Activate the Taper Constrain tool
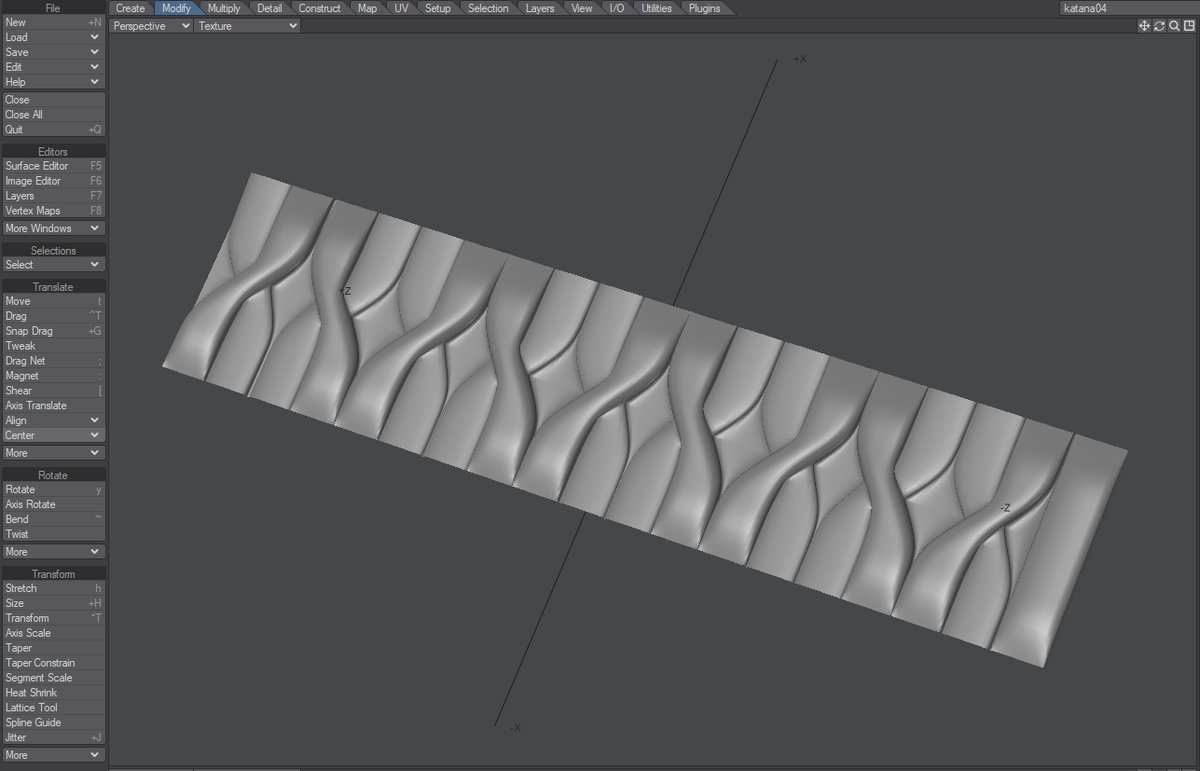The height and width of the screenshot is (771, 1200). point(53,663)
